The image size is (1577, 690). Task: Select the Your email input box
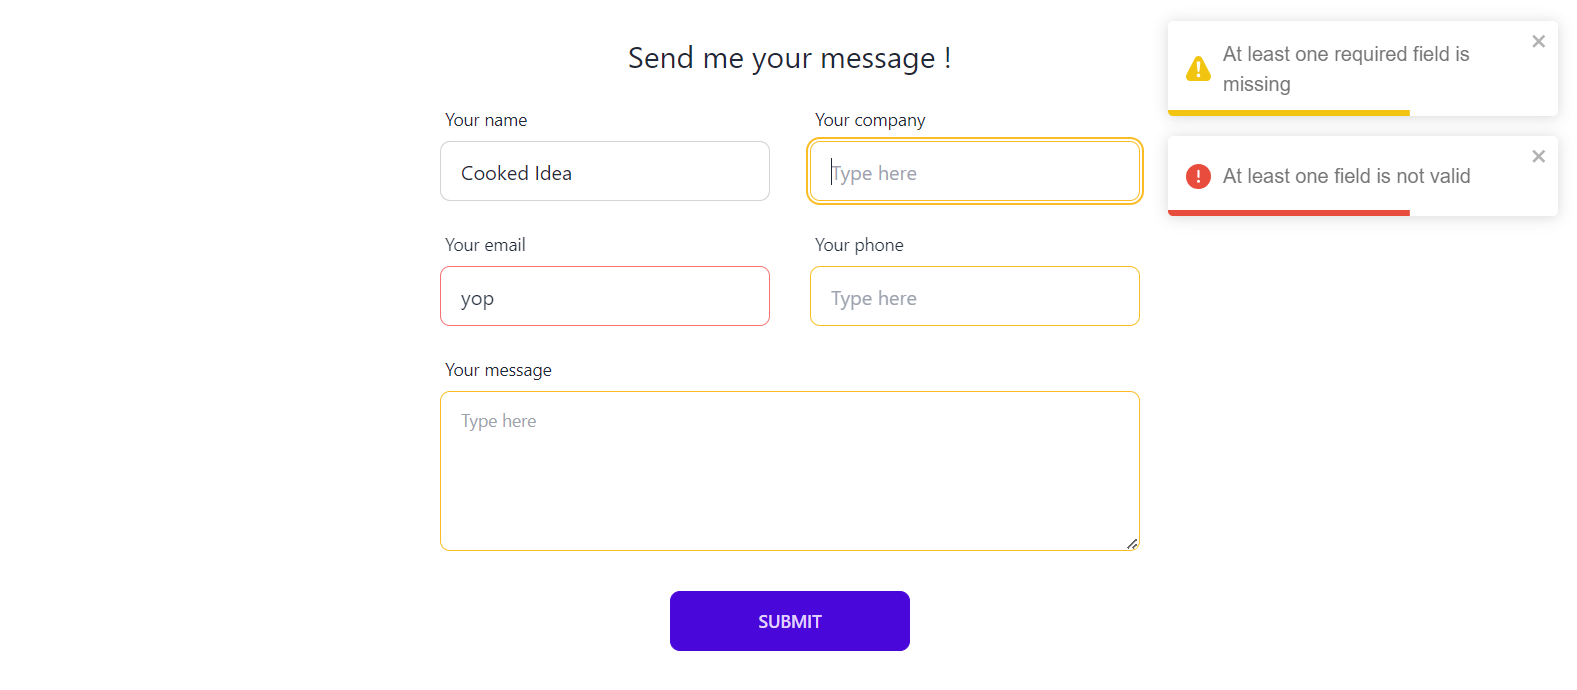coord(604,297)
